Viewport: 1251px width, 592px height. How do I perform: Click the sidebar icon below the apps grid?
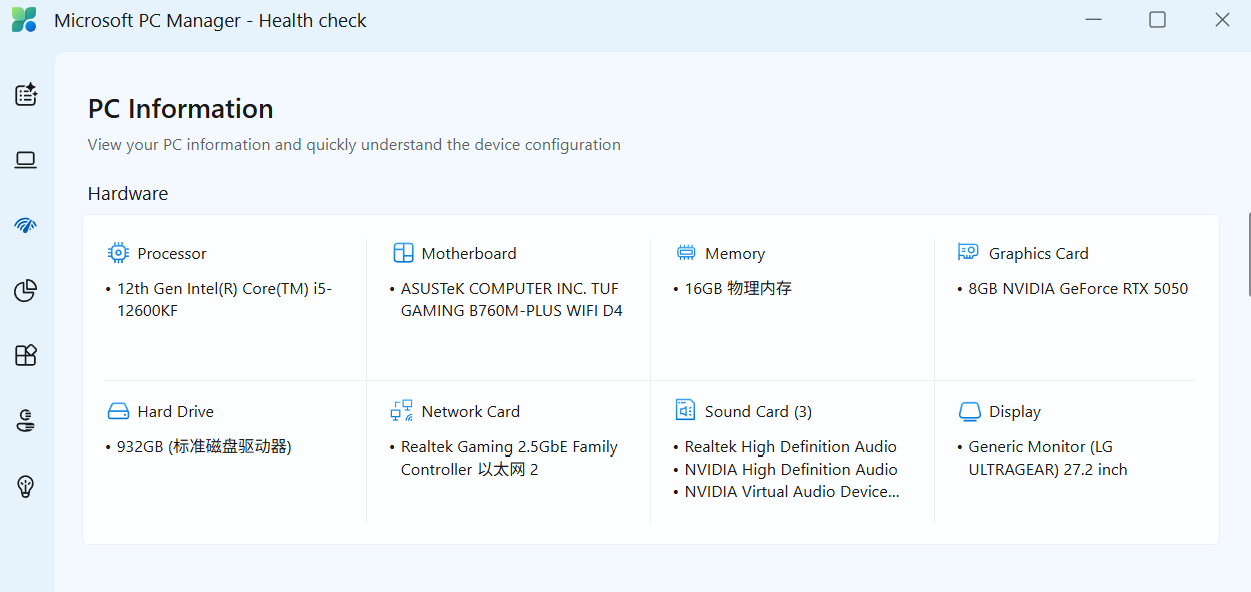click(26, 421)
